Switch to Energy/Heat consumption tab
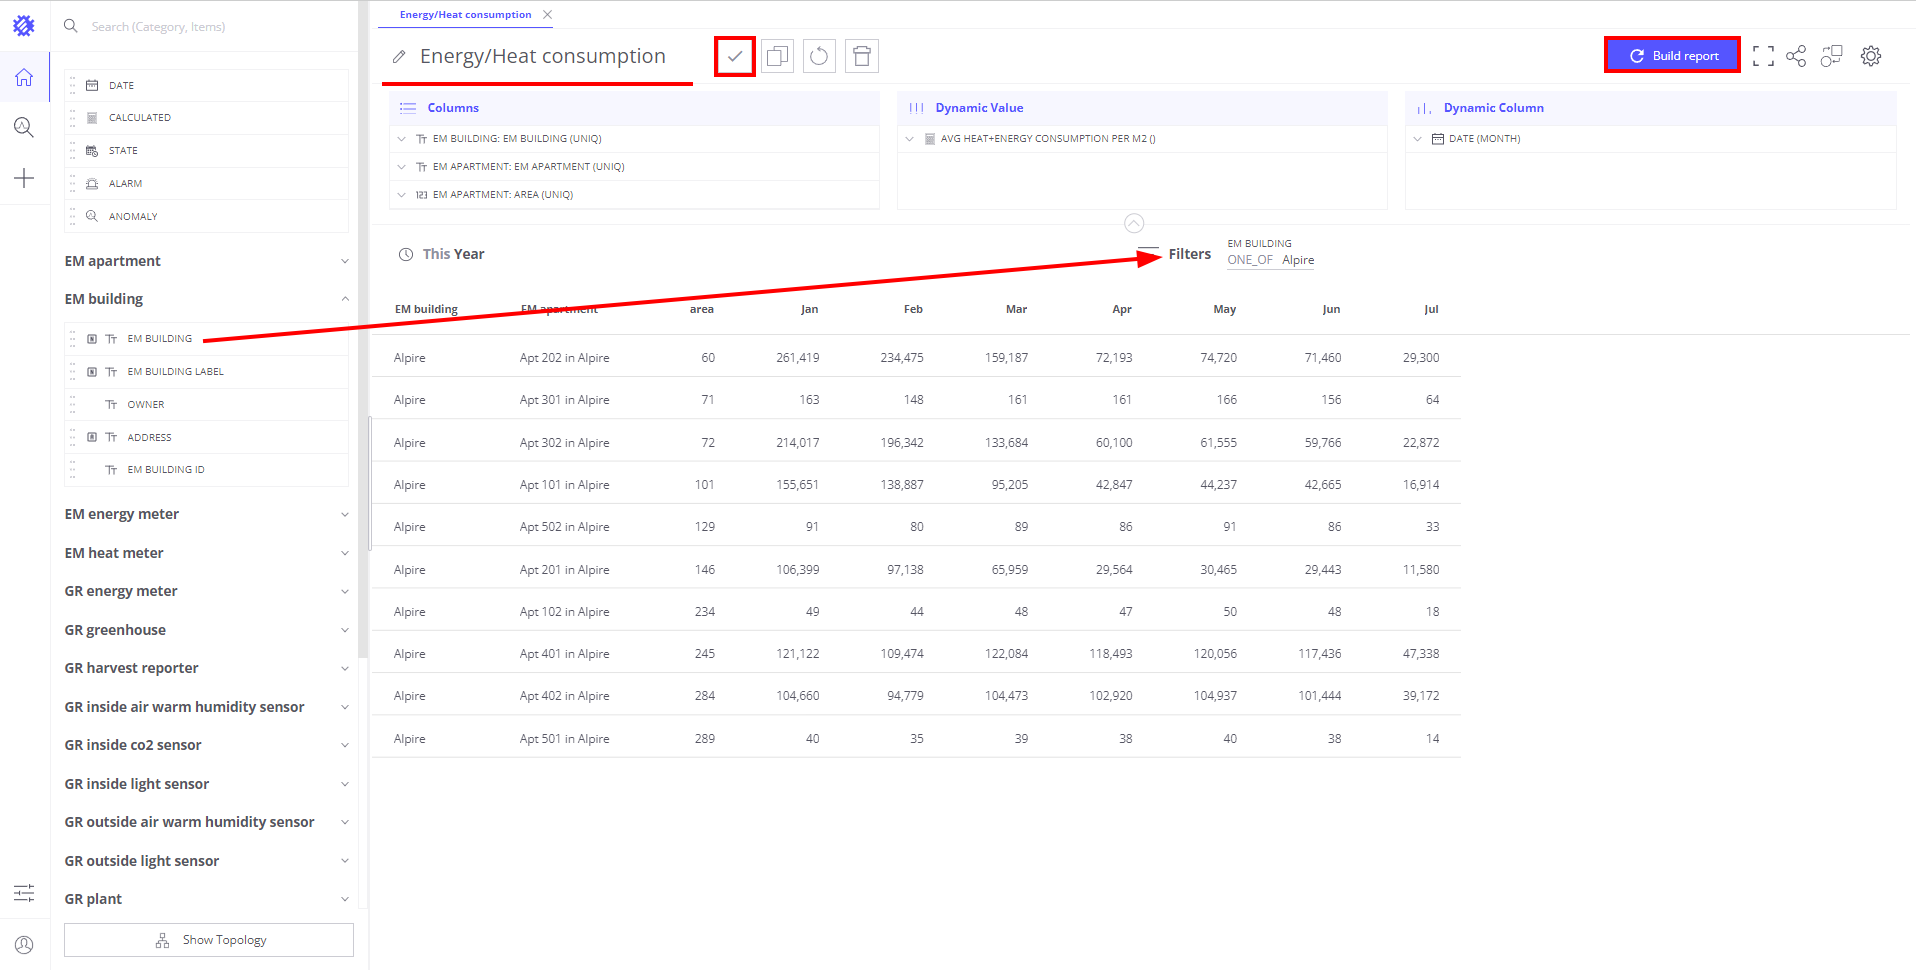This screenshot has height=970, width=1916. 465,15
